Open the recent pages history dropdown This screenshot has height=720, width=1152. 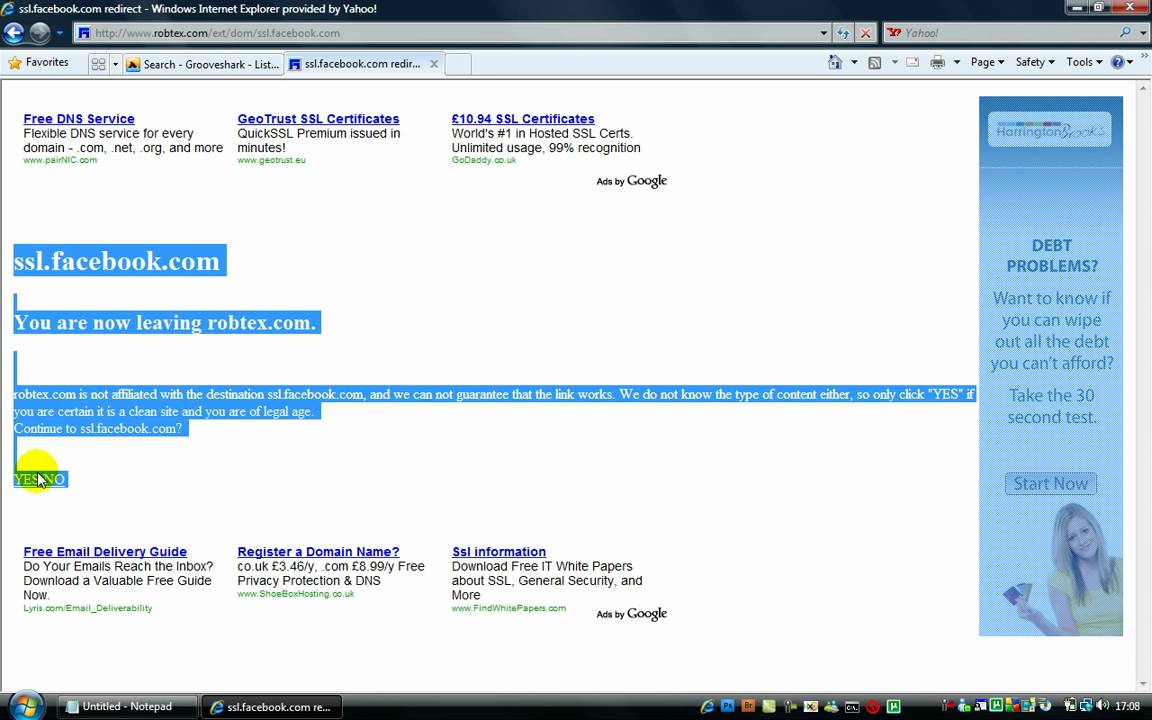pyautogui.click(x=60, y=33)
